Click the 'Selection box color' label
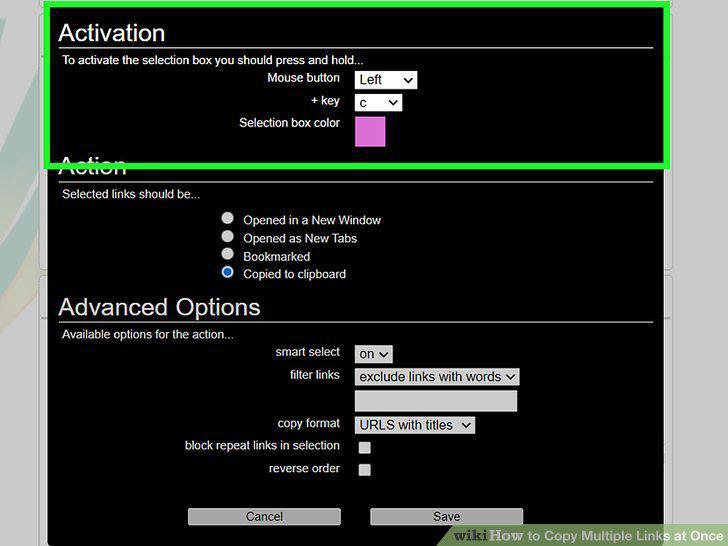Viewport: 728px width, 546px height. pos(289,123)
